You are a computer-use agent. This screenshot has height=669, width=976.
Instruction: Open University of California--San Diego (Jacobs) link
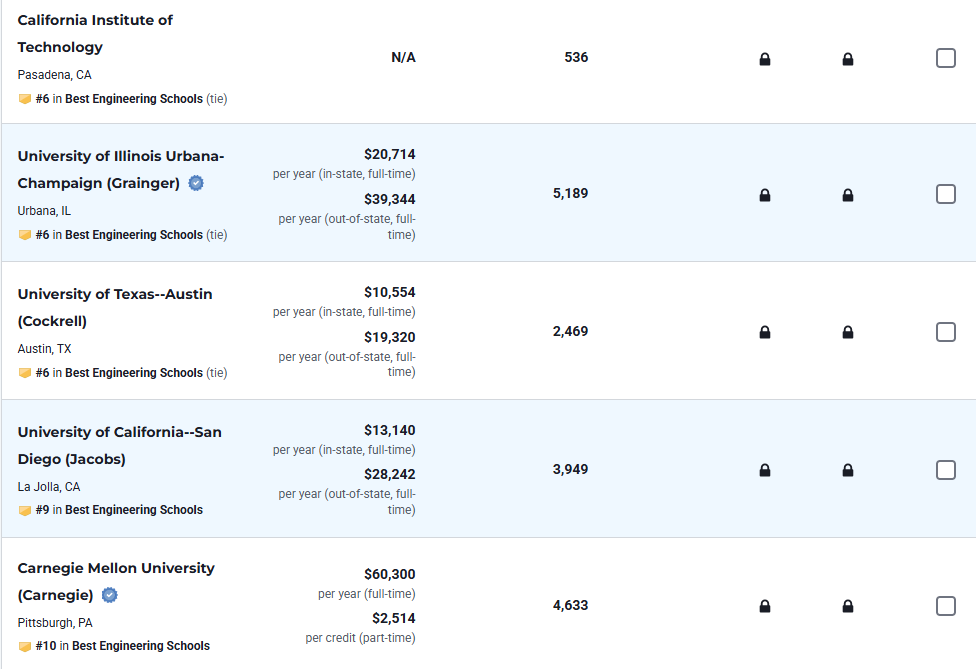pos(119,445)
